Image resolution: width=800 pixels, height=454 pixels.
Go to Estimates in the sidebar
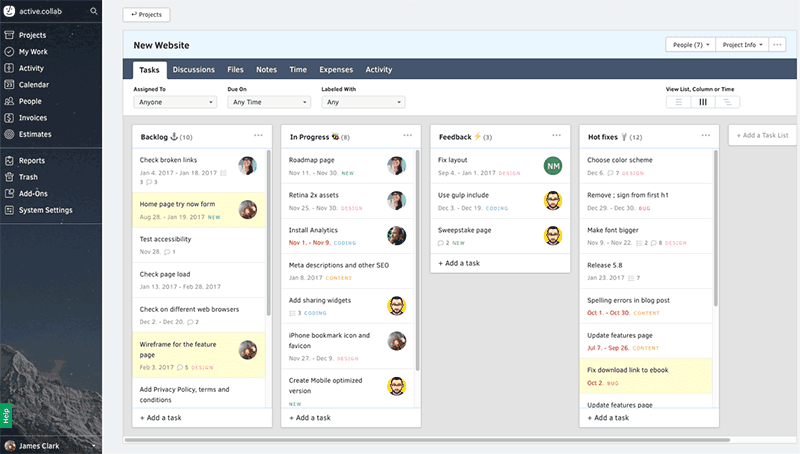pyautogui.click(x=34, y=134)
